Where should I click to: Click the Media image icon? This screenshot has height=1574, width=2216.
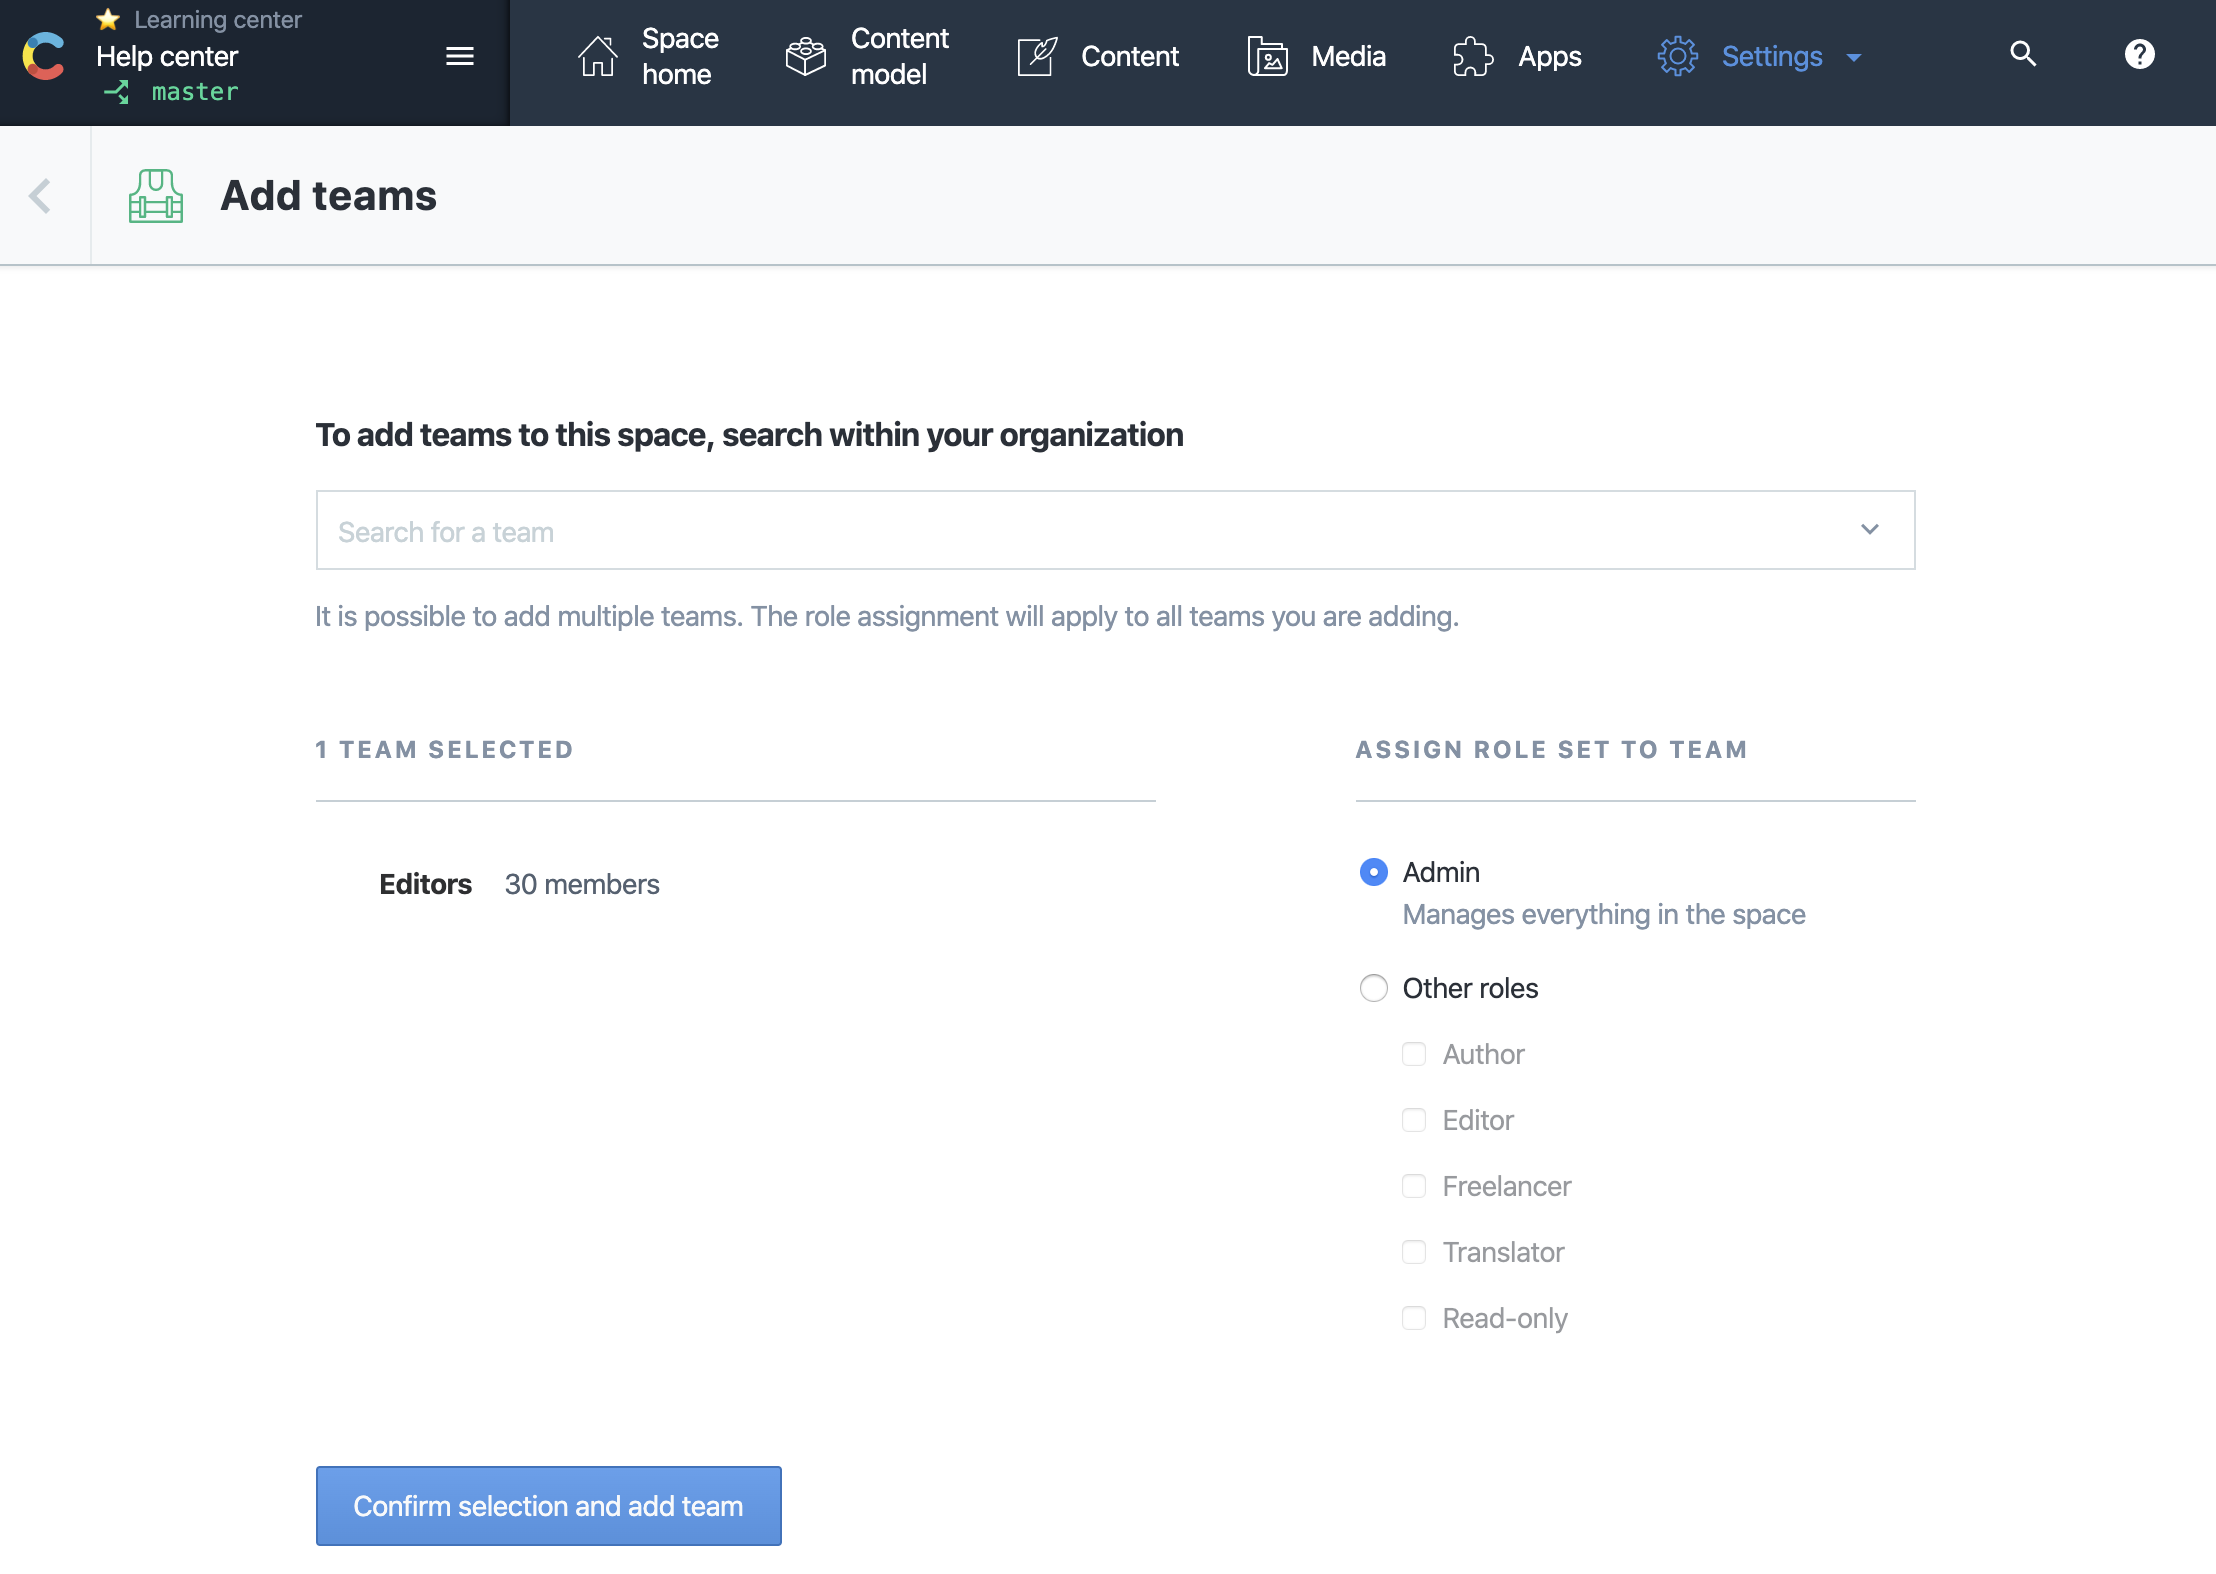point(1267,56)
